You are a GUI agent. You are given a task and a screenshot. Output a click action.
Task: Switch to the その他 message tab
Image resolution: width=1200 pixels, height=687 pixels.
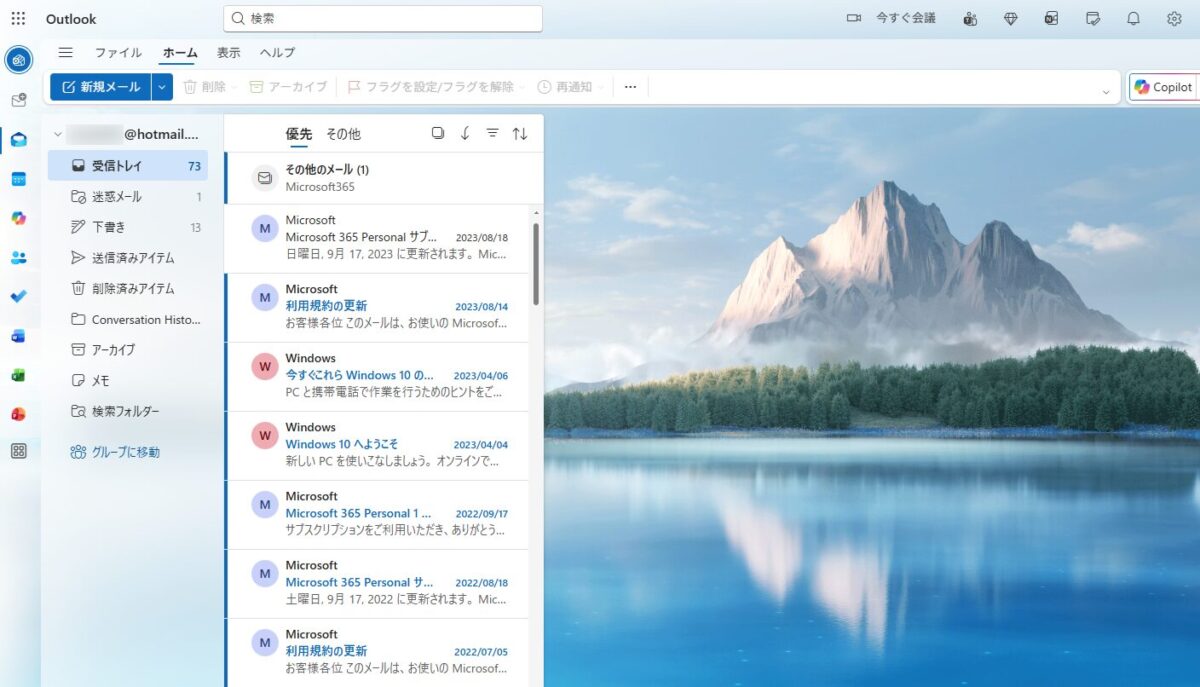point(344,132)
